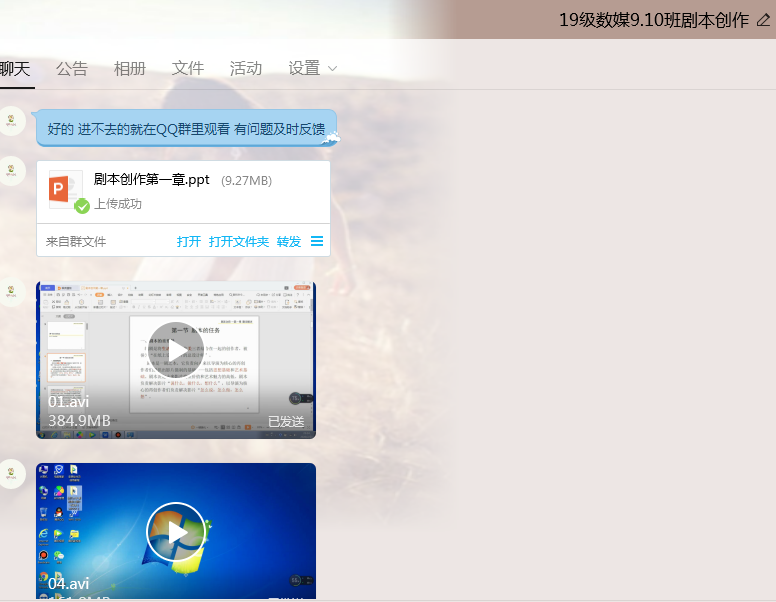Click the 剧本创作第一章.ppt file name
Image resolution: width=776 pixels, height=602 pixels.
click(x=151, y=180)
